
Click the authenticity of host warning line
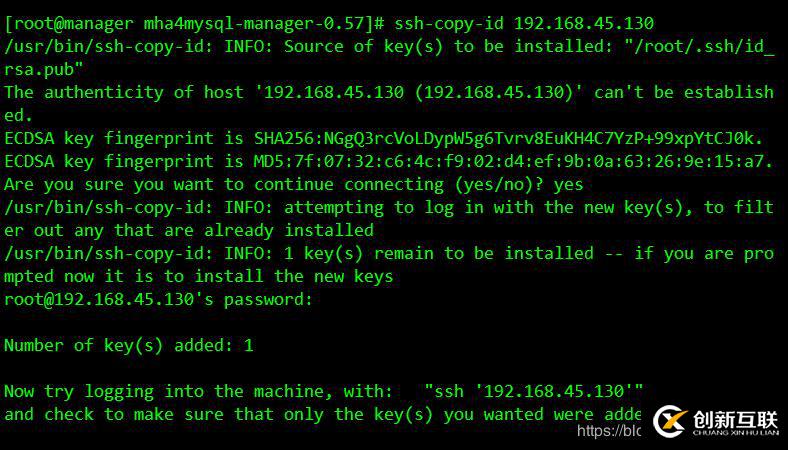388,92
